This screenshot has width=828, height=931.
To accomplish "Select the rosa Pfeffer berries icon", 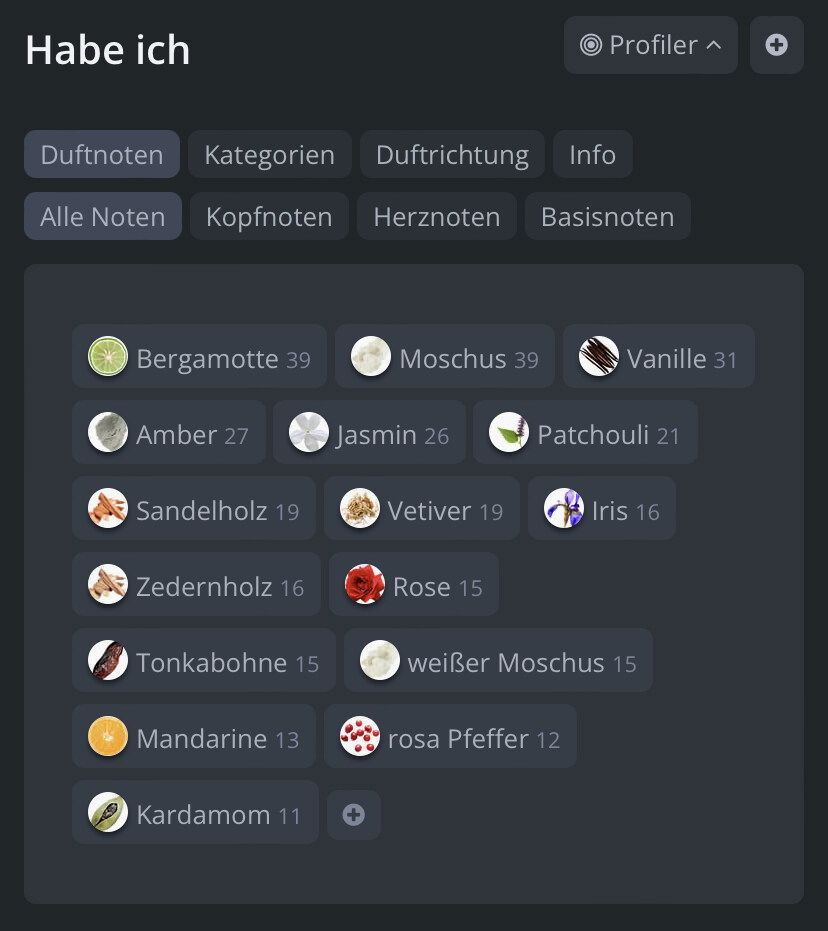I will tap(360, 736).
